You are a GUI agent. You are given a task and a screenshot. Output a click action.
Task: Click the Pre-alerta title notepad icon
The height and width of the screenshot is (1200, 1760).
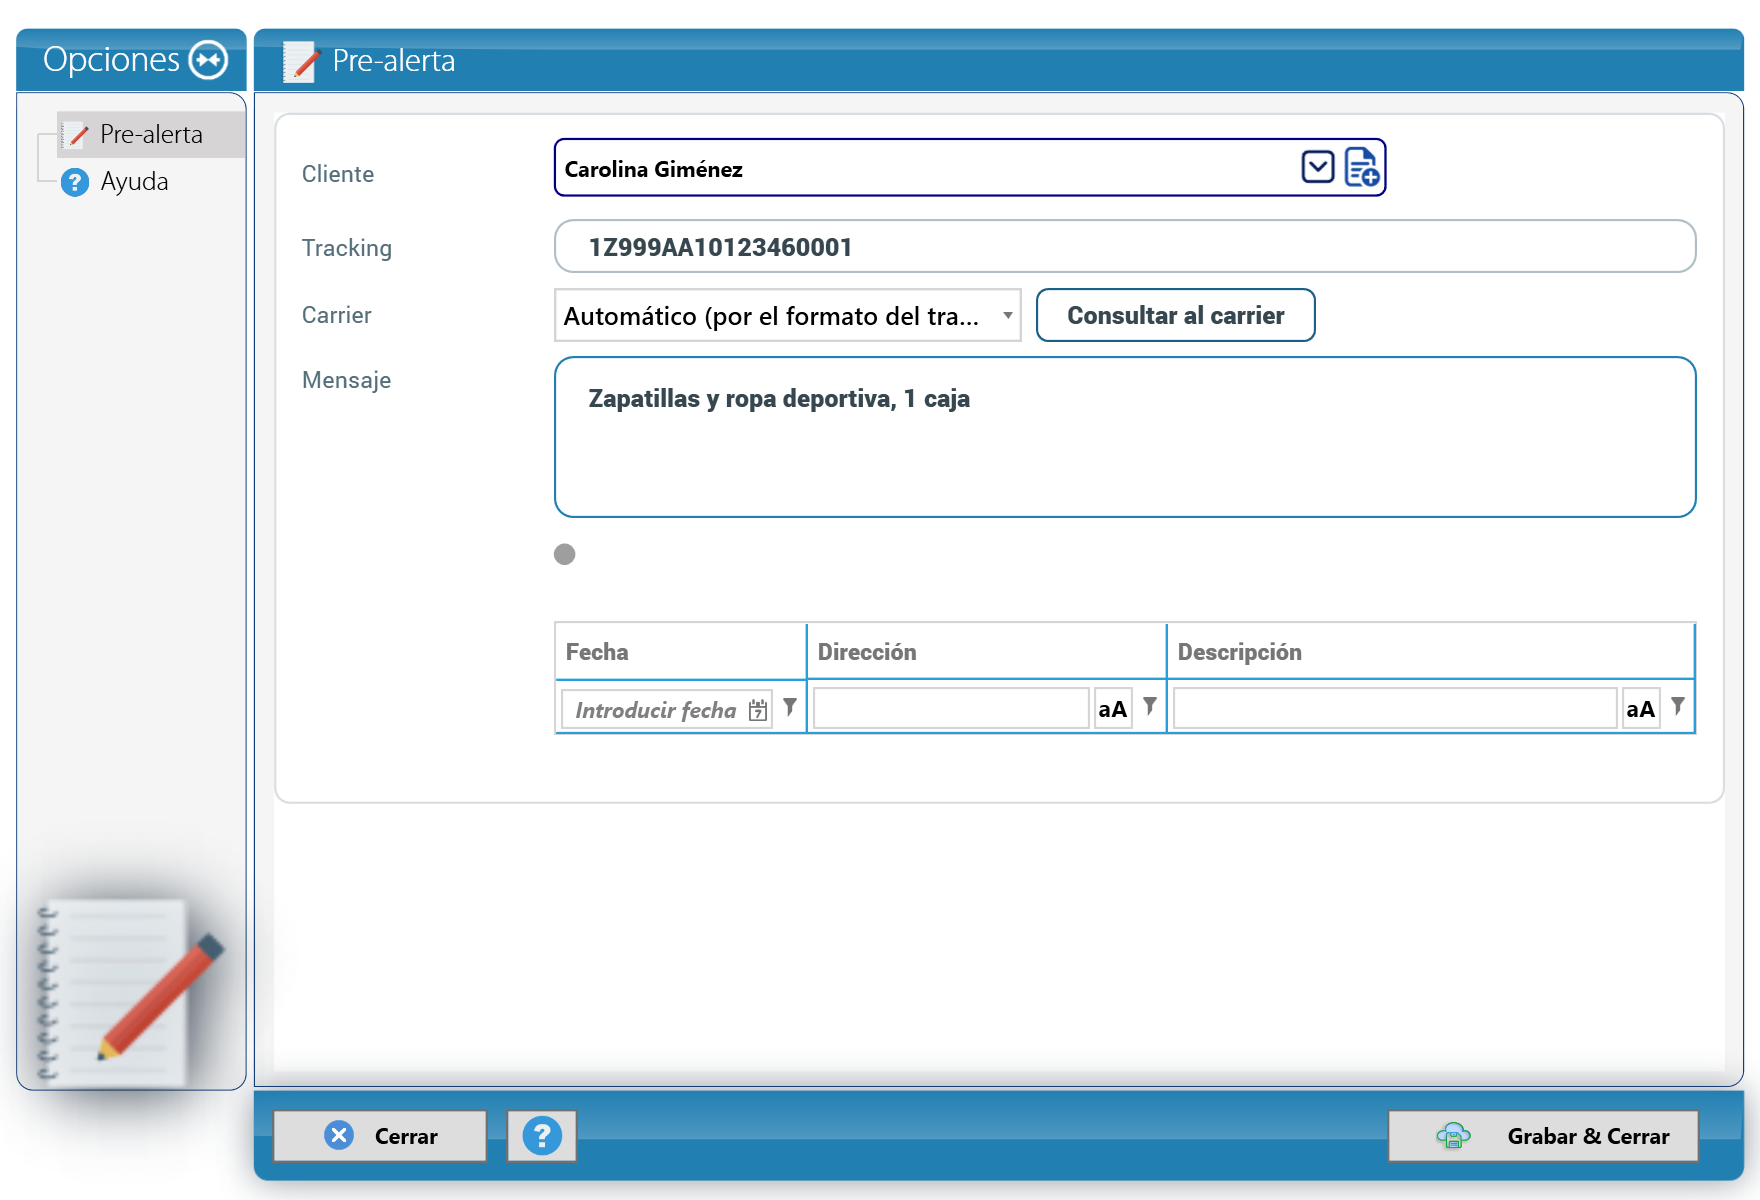pyautogui.click(x=301, y=61)
